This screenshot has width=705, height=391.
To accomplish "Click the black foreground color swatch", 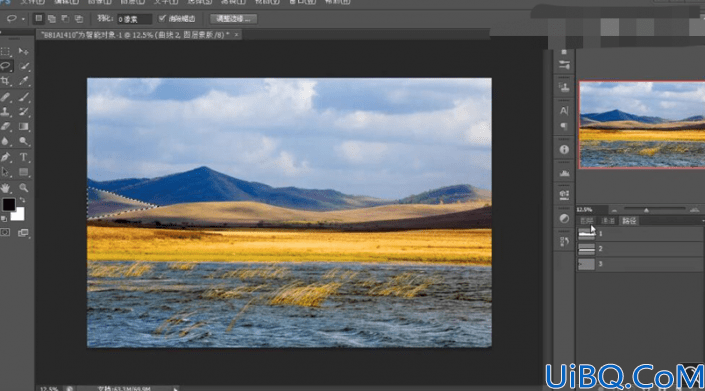I will tap(9, 204).
